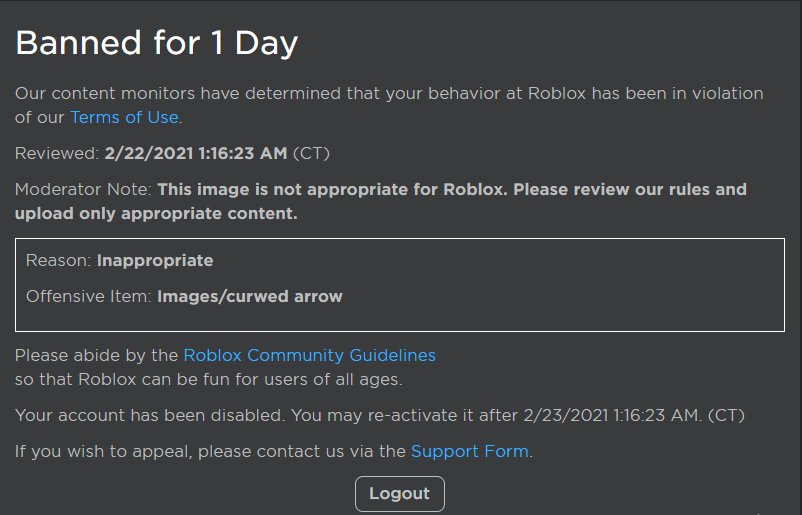Screen dimensions: 802x515
Task: Click the "Please abide by the" text
Action: (x=97, y=355)
